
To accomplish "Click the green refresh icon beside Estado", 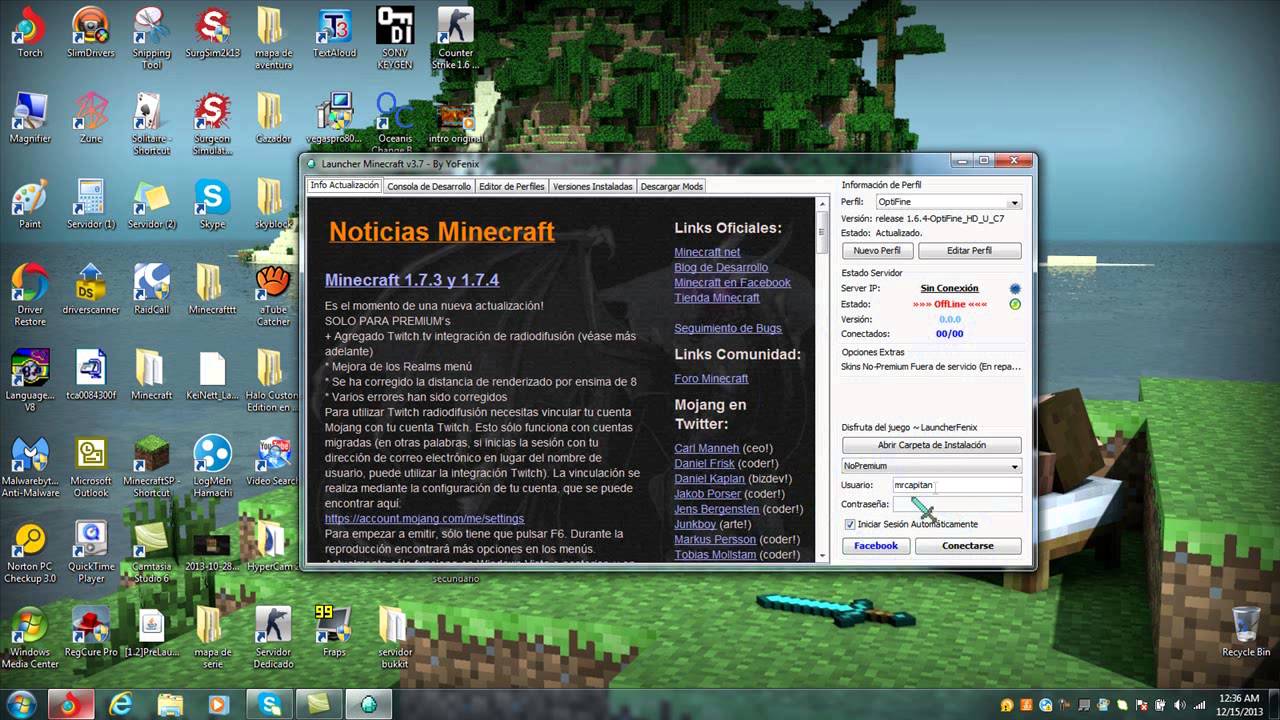I will [1015, 304].
